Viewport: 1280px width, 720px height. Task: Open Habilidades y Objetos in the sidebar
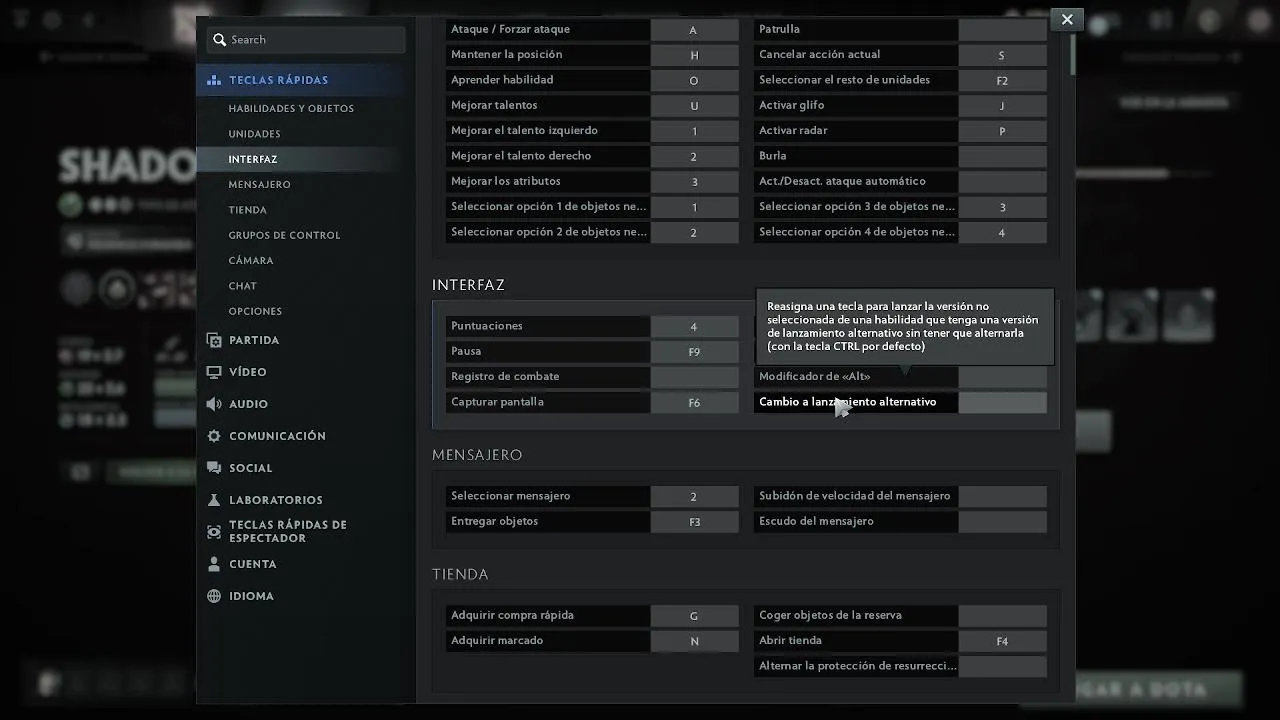pyautogui.click(x=291, y=109)
